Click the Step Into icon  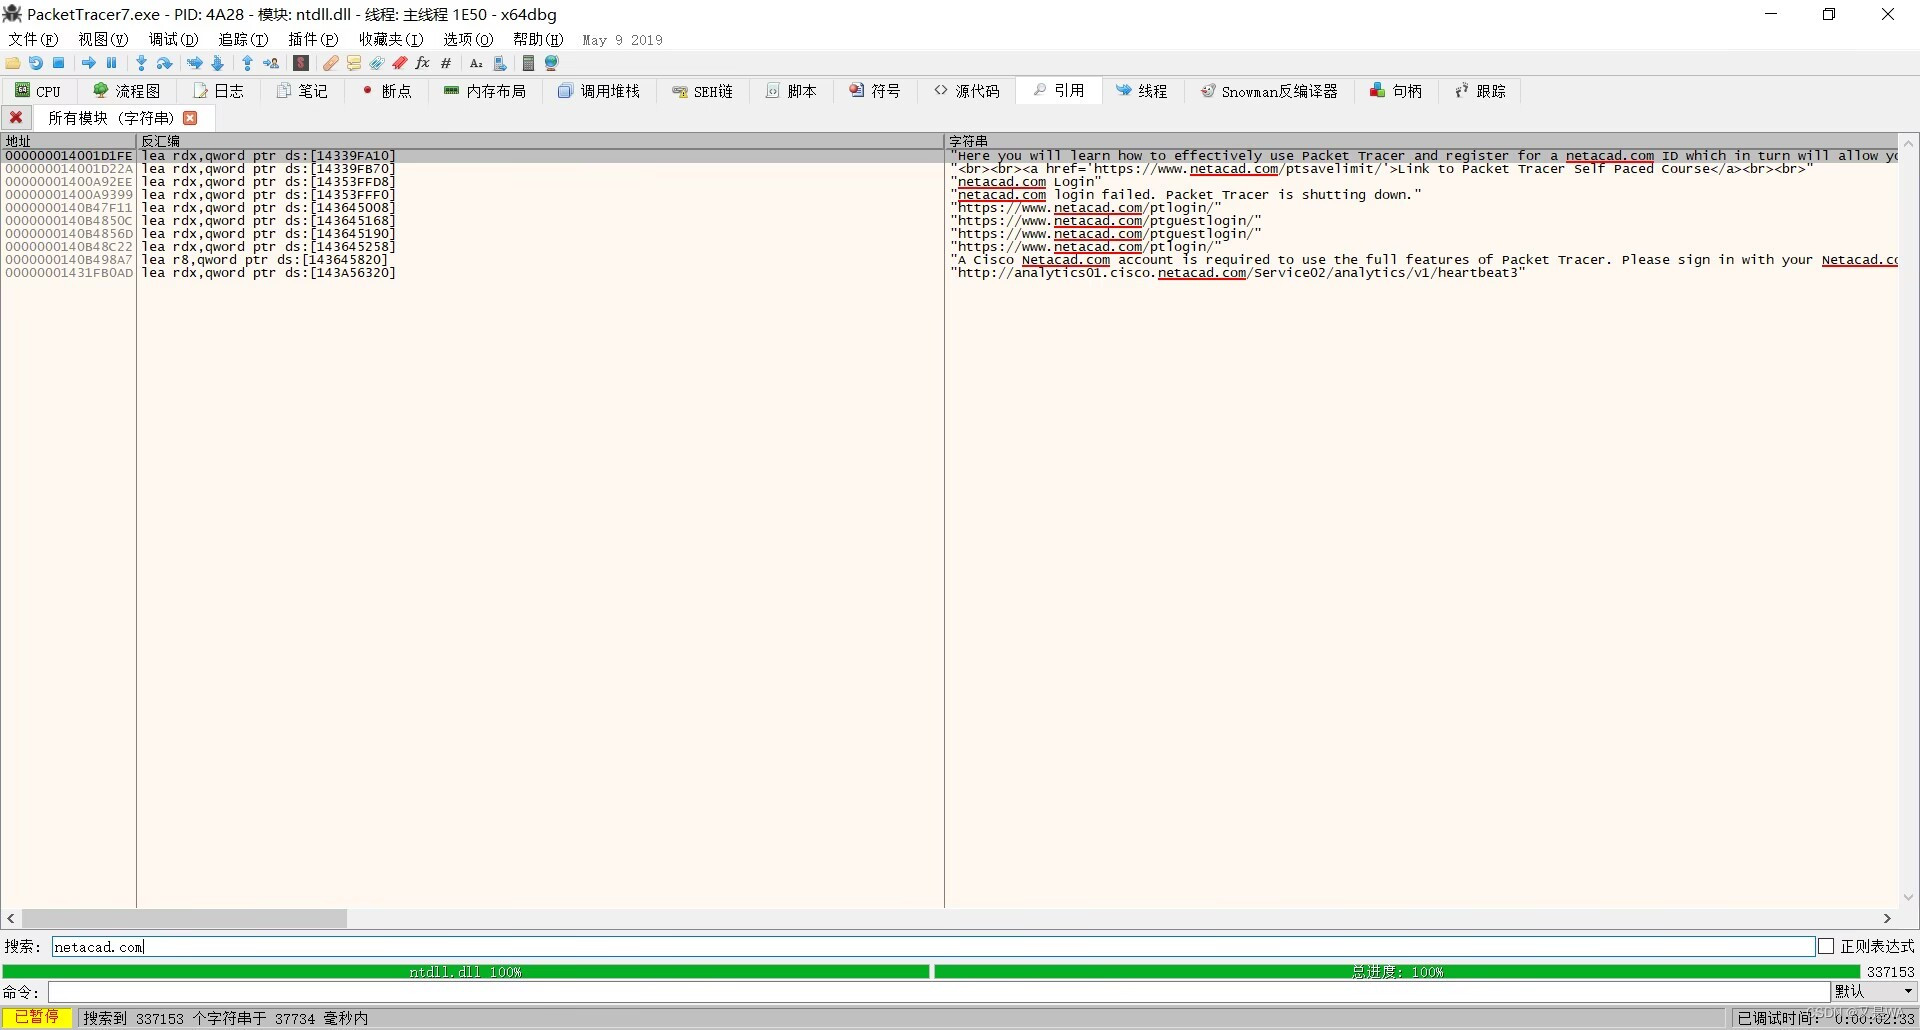coord(141,63)
